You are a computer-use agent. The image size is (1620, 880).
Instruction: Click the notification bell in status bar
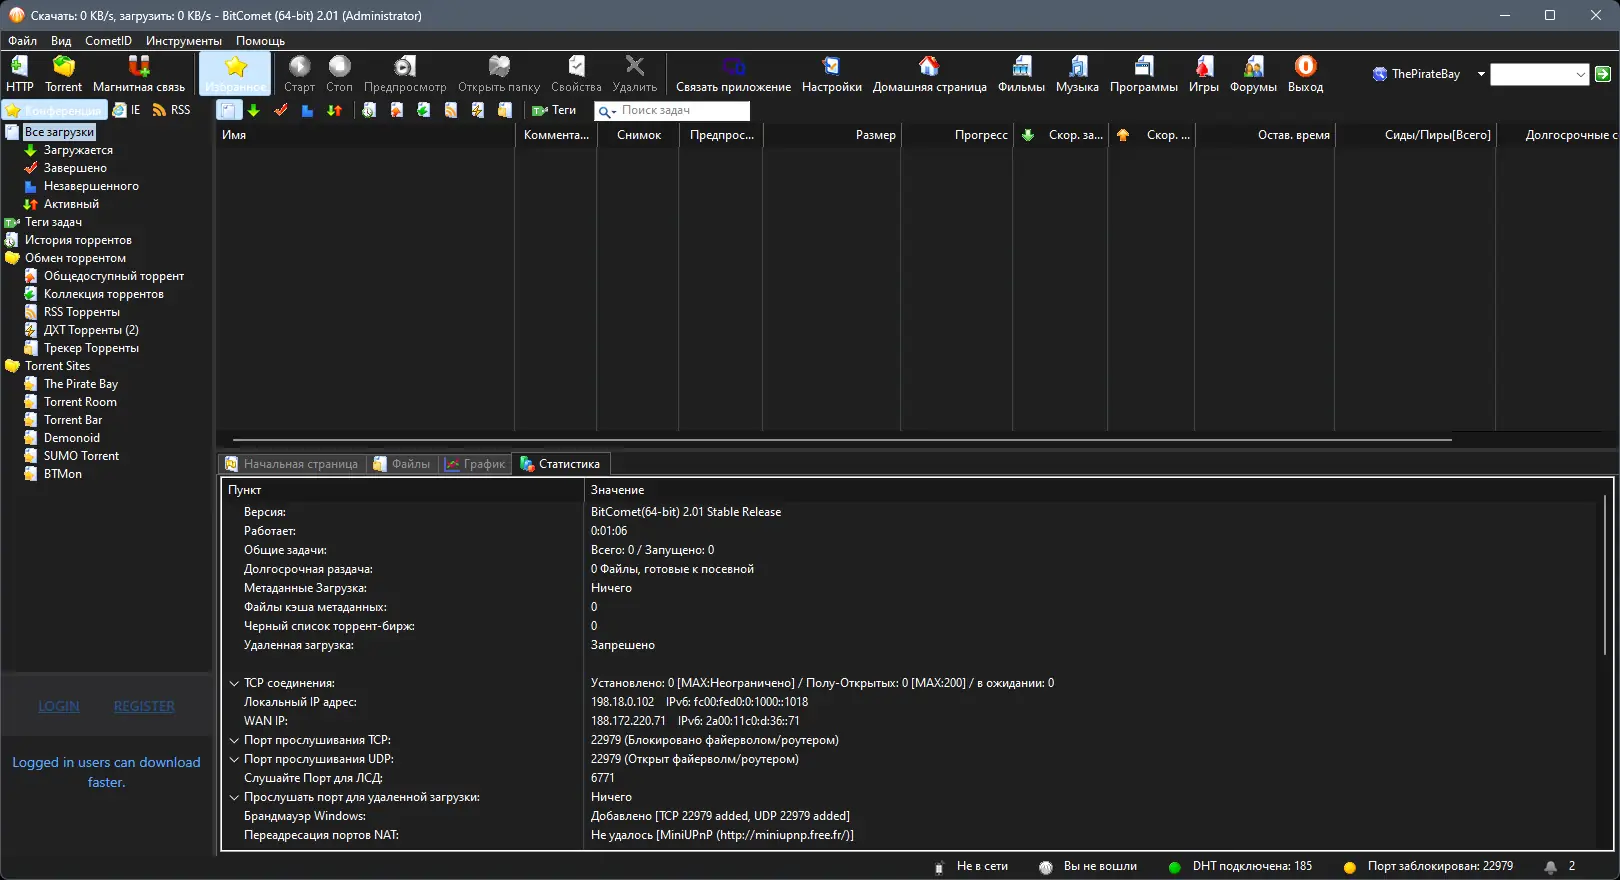tap(1550, 867)
